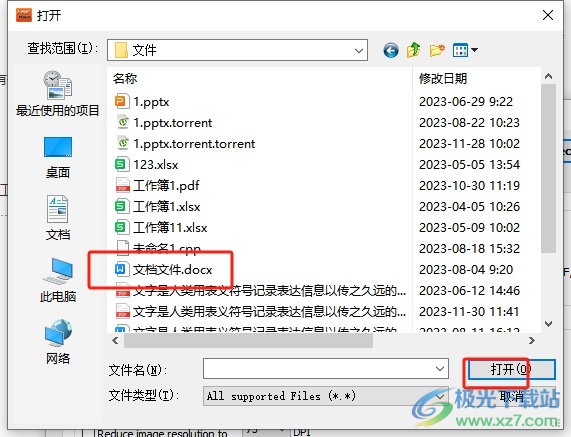This screenshot has height=437, width=571.
Task: Open the view menu icon
Action: pos(465,50)
